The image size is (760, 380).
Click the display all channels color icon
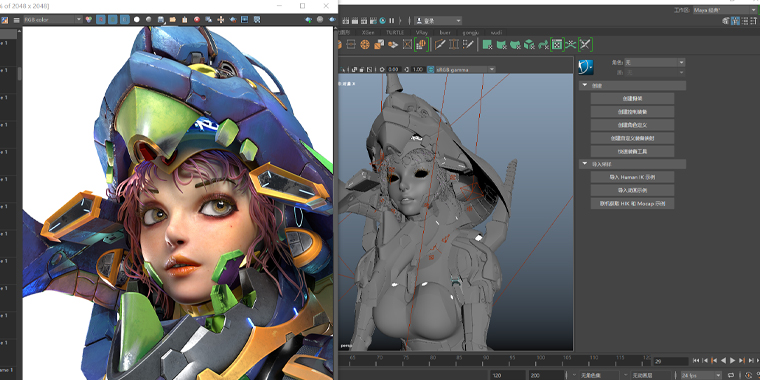click(89, 19)
